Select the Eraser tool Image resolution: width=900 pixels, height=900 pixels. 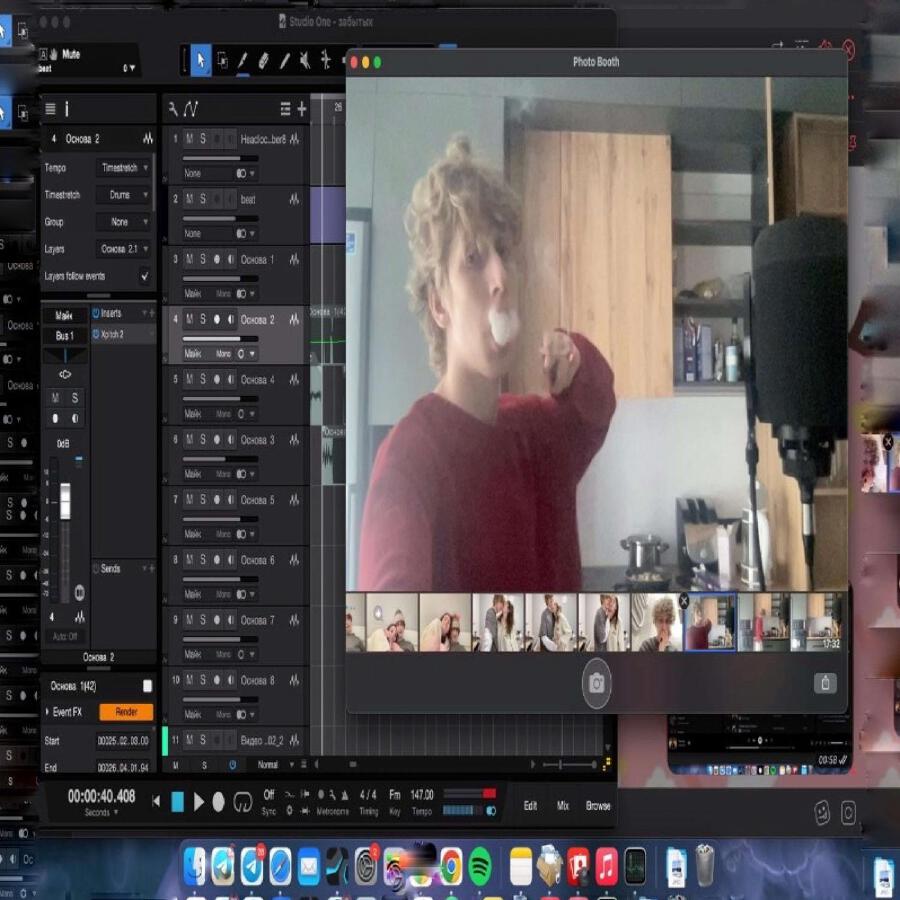click(x=263, y=61)
